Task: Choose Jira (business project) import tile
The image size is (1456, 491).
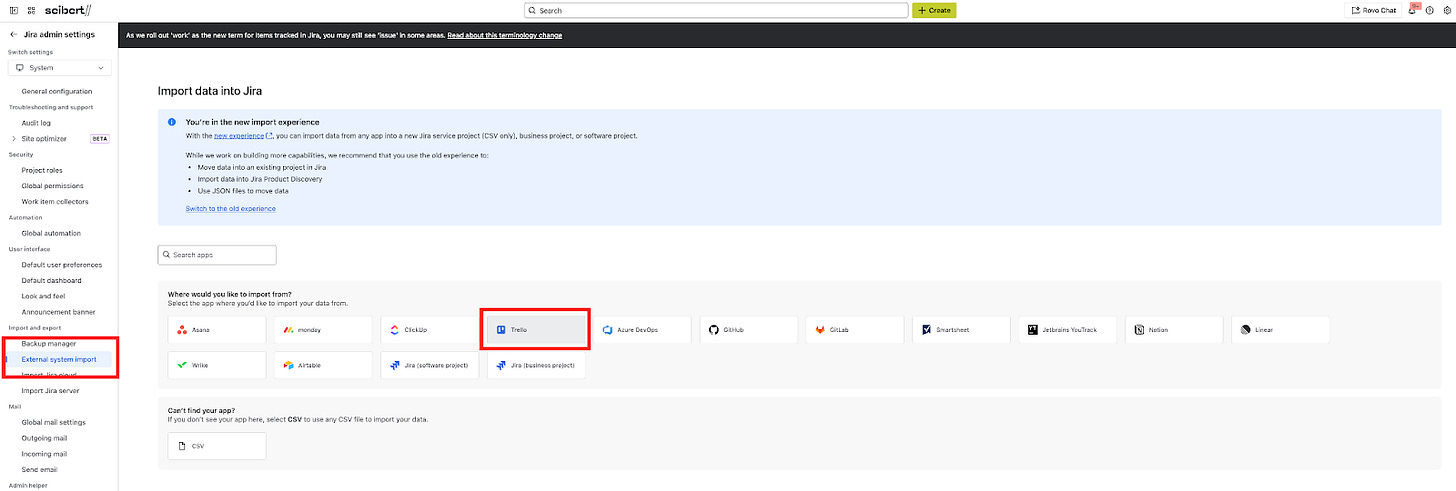Action: pyautogui.click(x=536, y=365)
